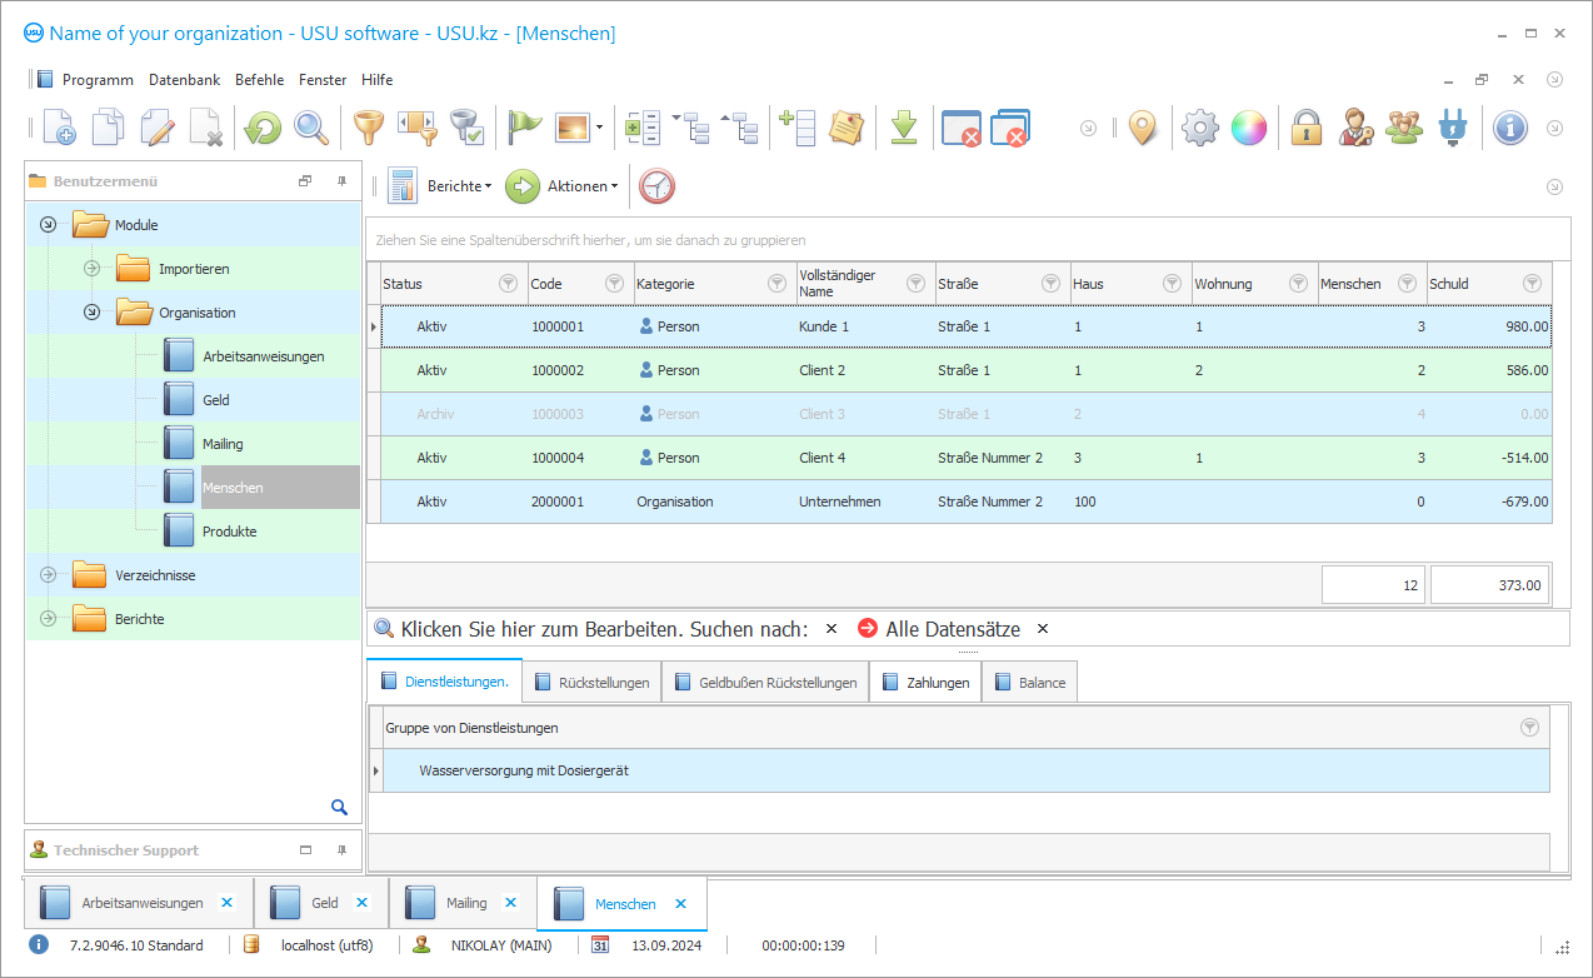Switch to the Zahlungen tab
Screen dimensions: 1593x978
point(926,682)
